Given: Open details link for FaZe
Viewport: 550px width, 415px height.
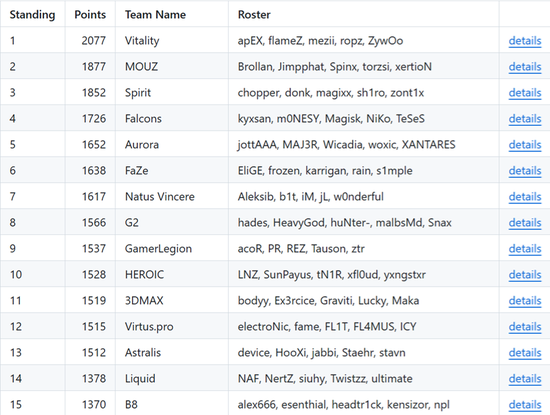Looking at the screenshot, I should click(525, 170).
